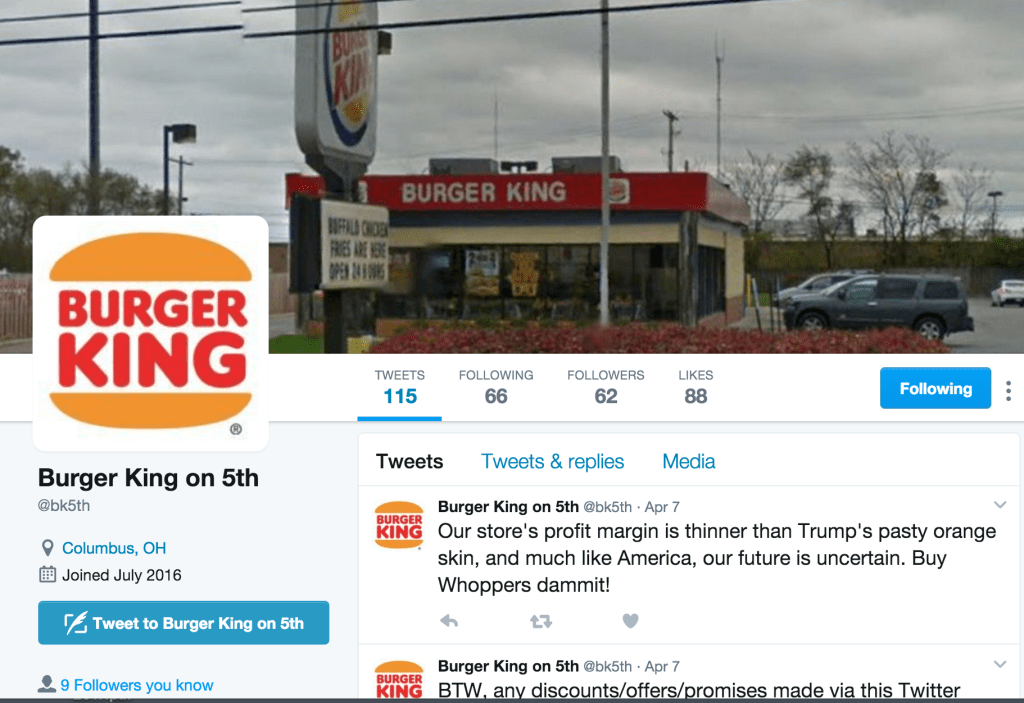Image resolution: width=1024 pixels, height=703 pixels.
Task: Reply to the Trump profit margin tweet
Action: (449, 621)
